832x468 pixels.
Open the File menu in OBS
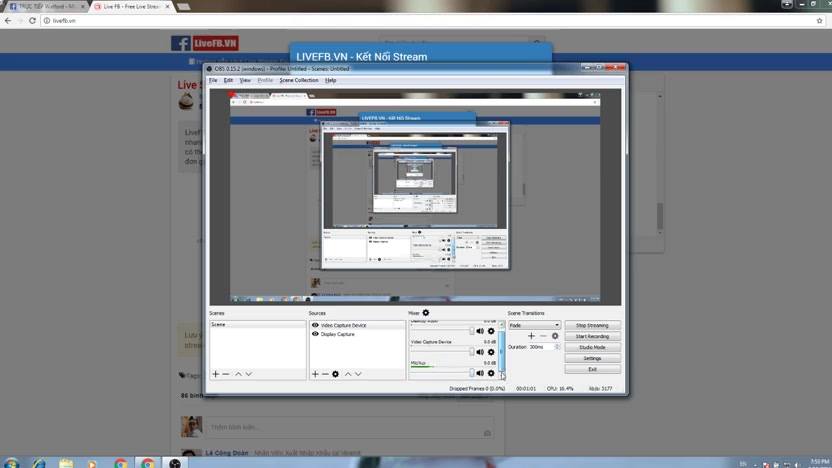[213, 81]
